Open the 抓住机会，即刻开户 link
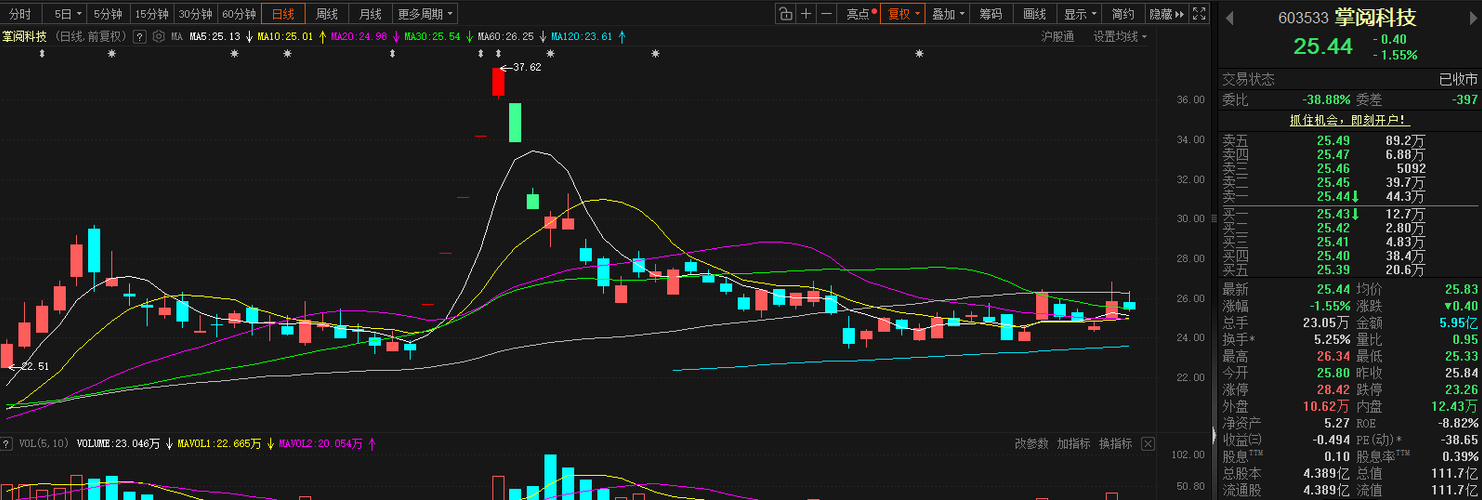Screen dimensions: 1482x500 coord(1348,120)
